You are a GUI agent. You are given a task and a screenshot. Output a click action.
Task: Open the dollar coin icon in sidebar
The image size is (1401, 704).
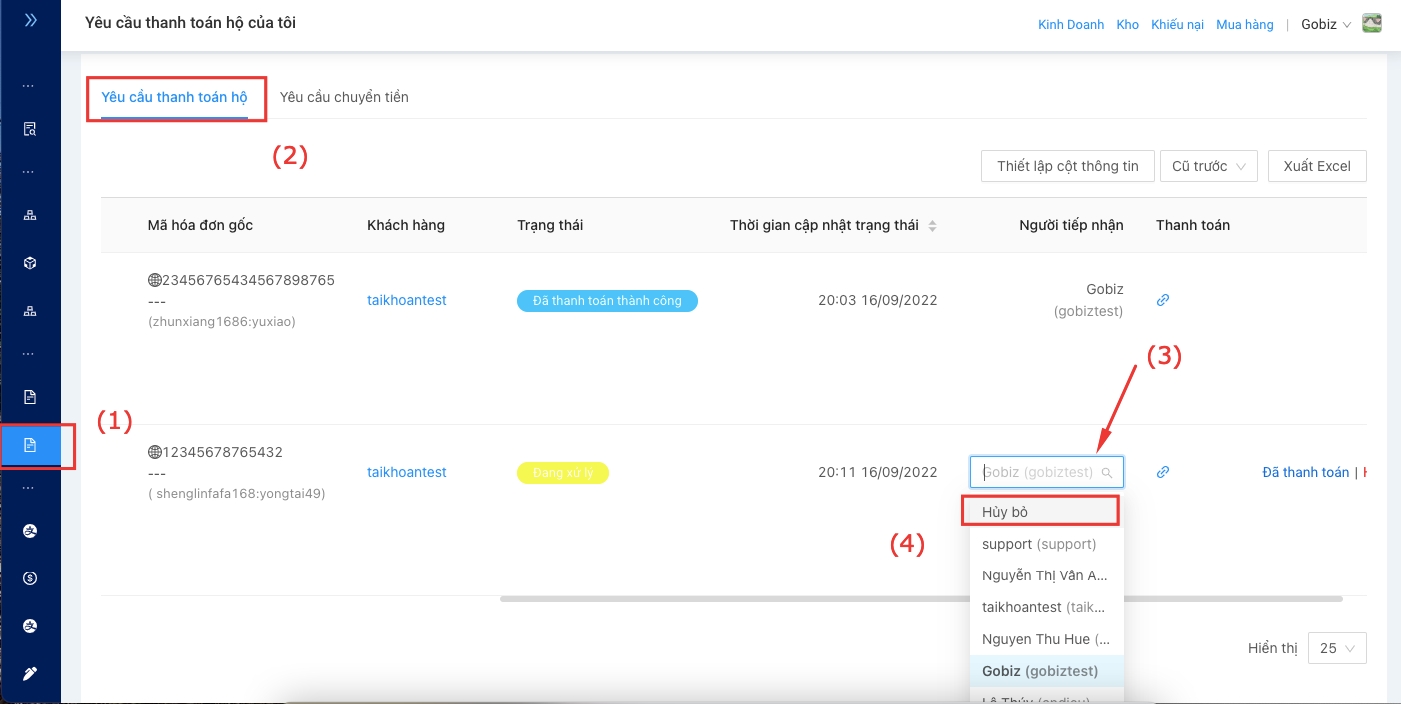30,578
